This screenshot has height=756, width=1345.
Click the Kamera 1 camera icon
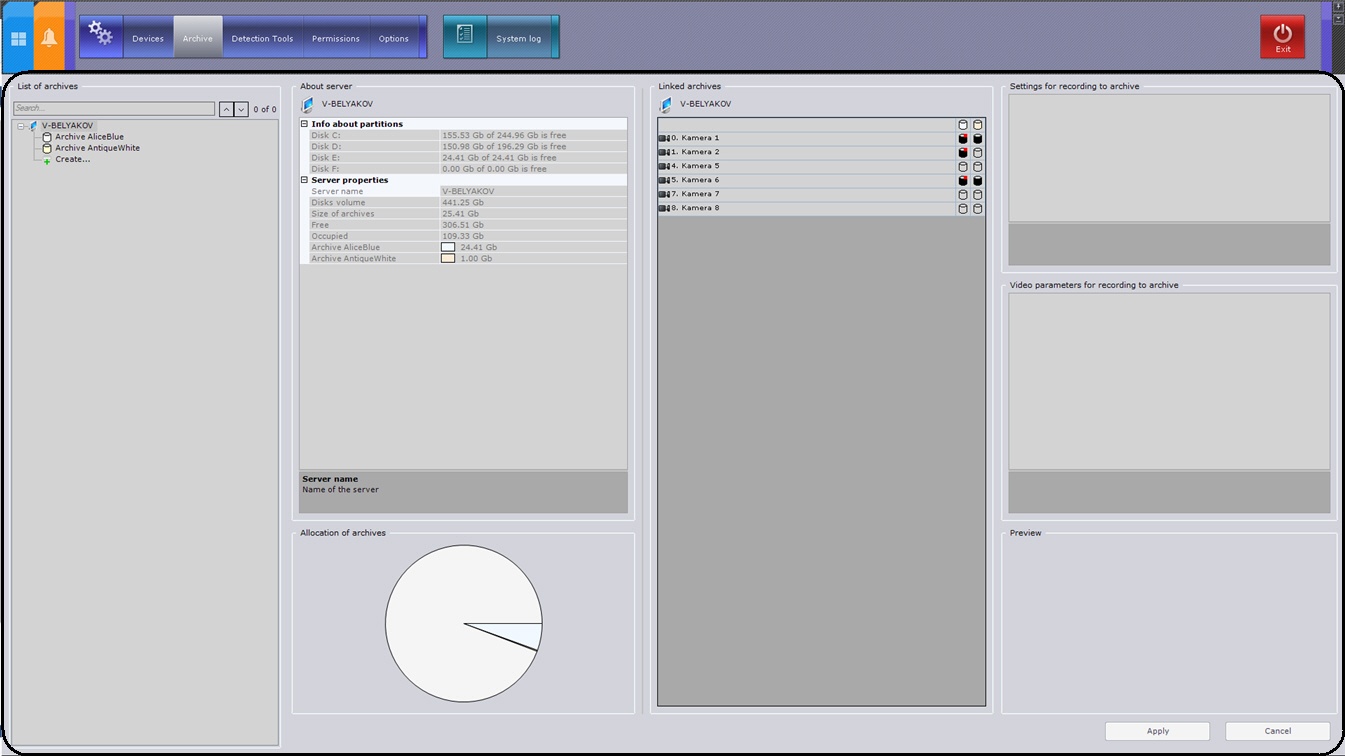pyautogui.click(x=665, y=138)
